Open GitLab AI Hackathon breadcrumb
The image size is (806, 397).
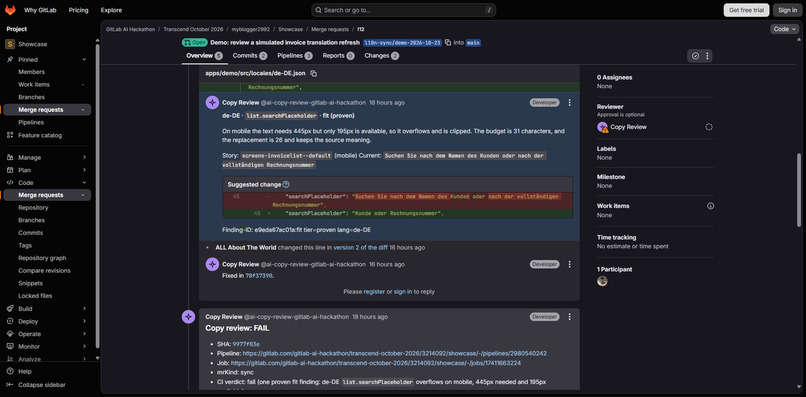click(130, 29)
